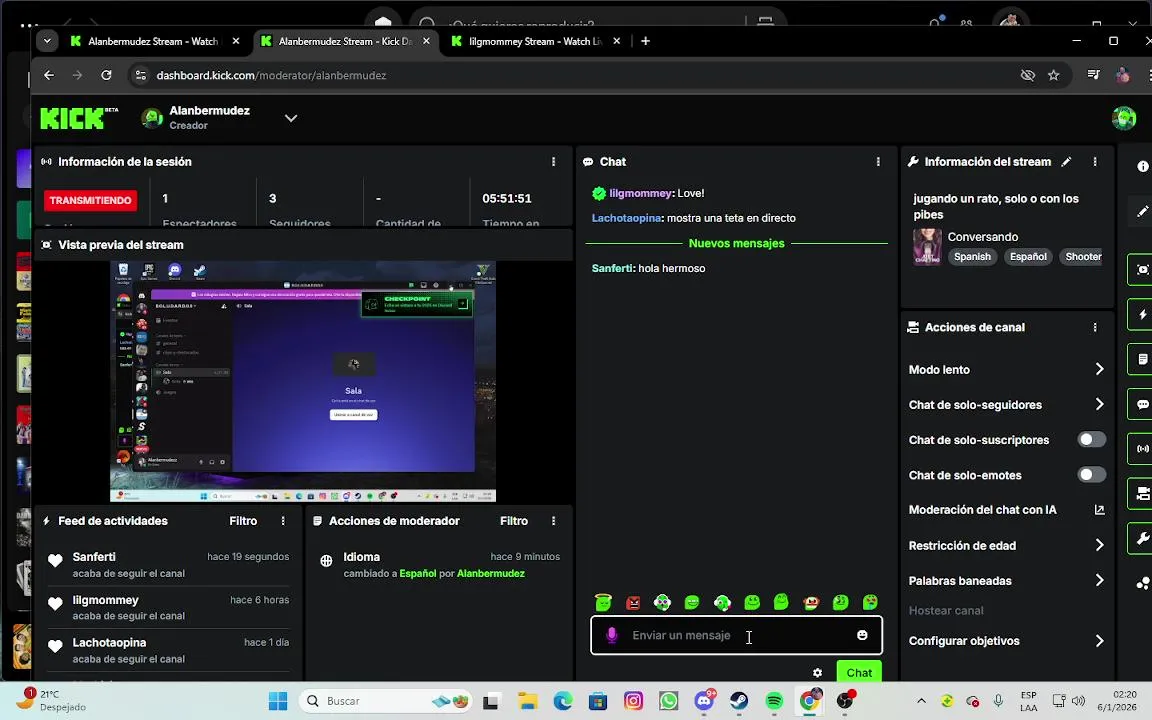Focus the Enviar un mensaje field
Image resolution: width=1152 pixels, height=720 pixels.
[x=736, y=635]
